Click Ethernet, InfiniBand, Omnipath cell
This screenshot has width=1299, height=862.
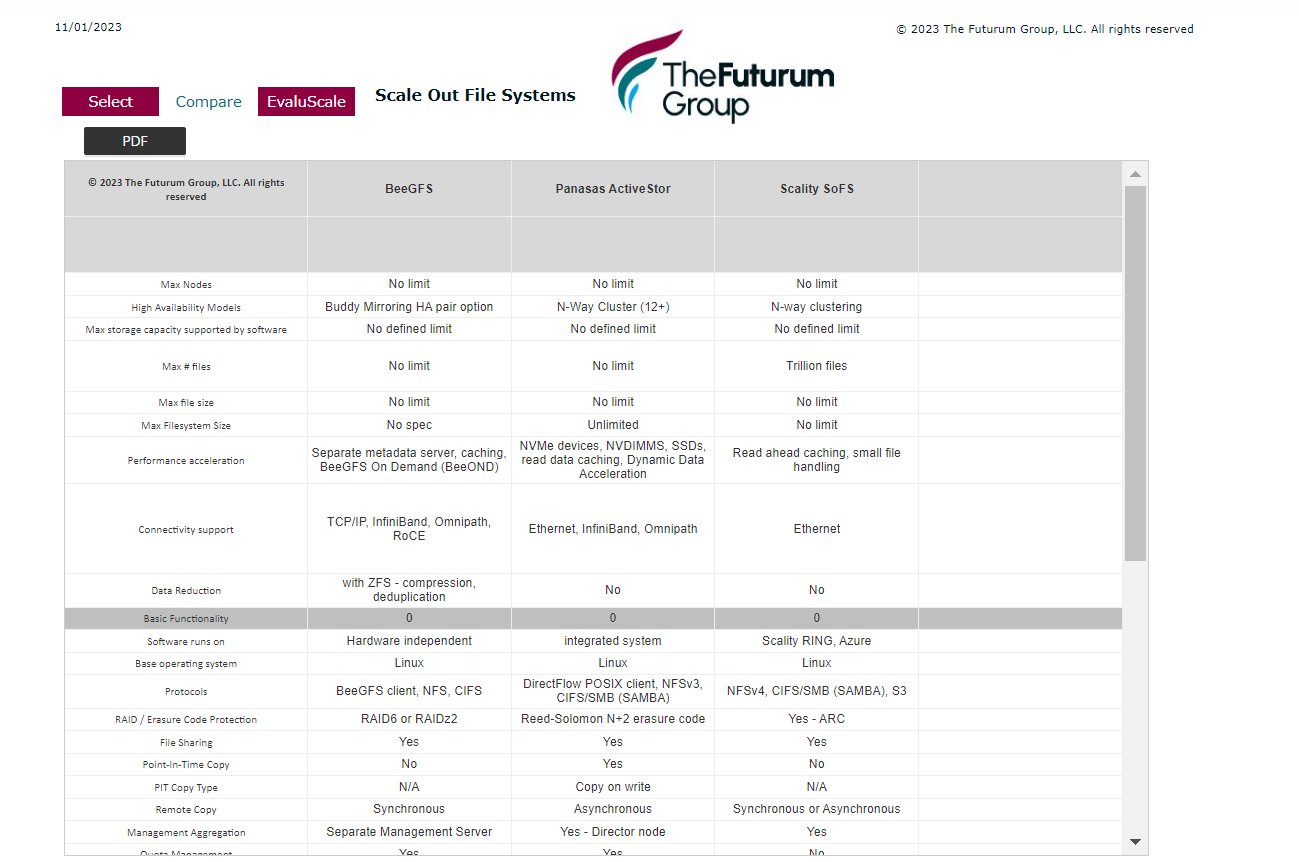click(613, 529)
